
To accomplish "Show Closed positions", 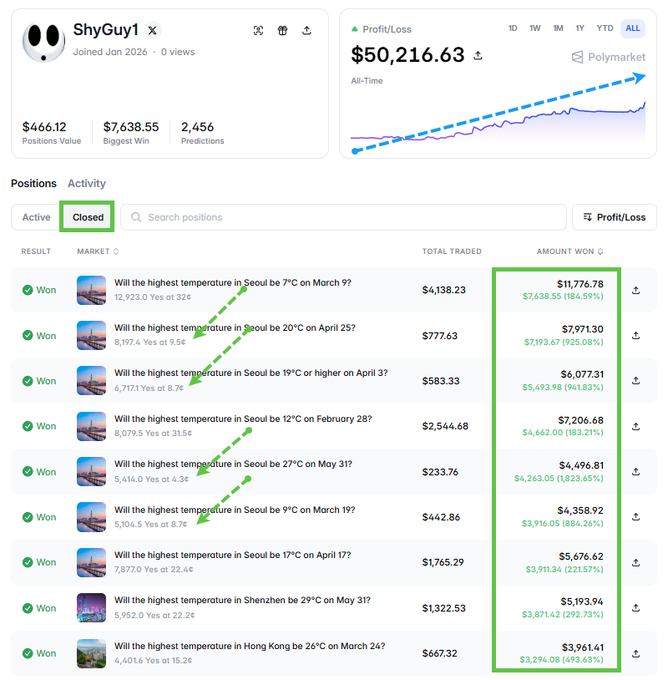I will (x=88, y=217).
